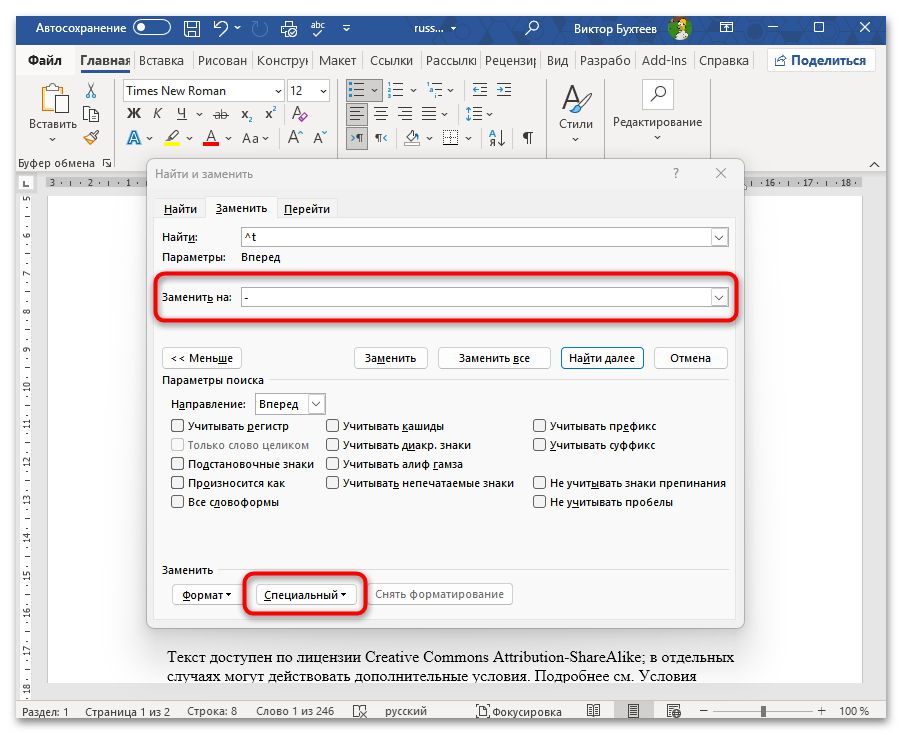Click the Format Painter brush icon
The image size is (902, 734).
pyautogui.click(x=91, y=138)
